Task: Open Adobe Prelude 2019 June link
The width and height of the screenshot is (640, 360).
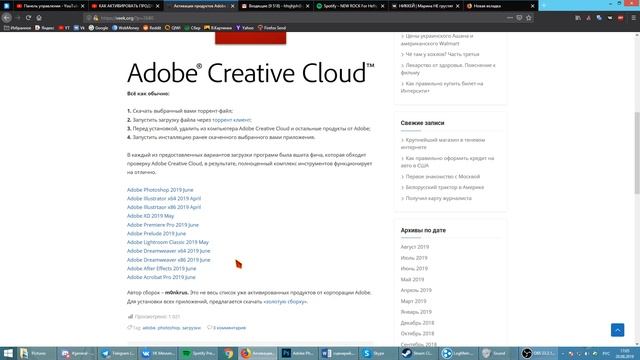Action: [x=156, y=233]
